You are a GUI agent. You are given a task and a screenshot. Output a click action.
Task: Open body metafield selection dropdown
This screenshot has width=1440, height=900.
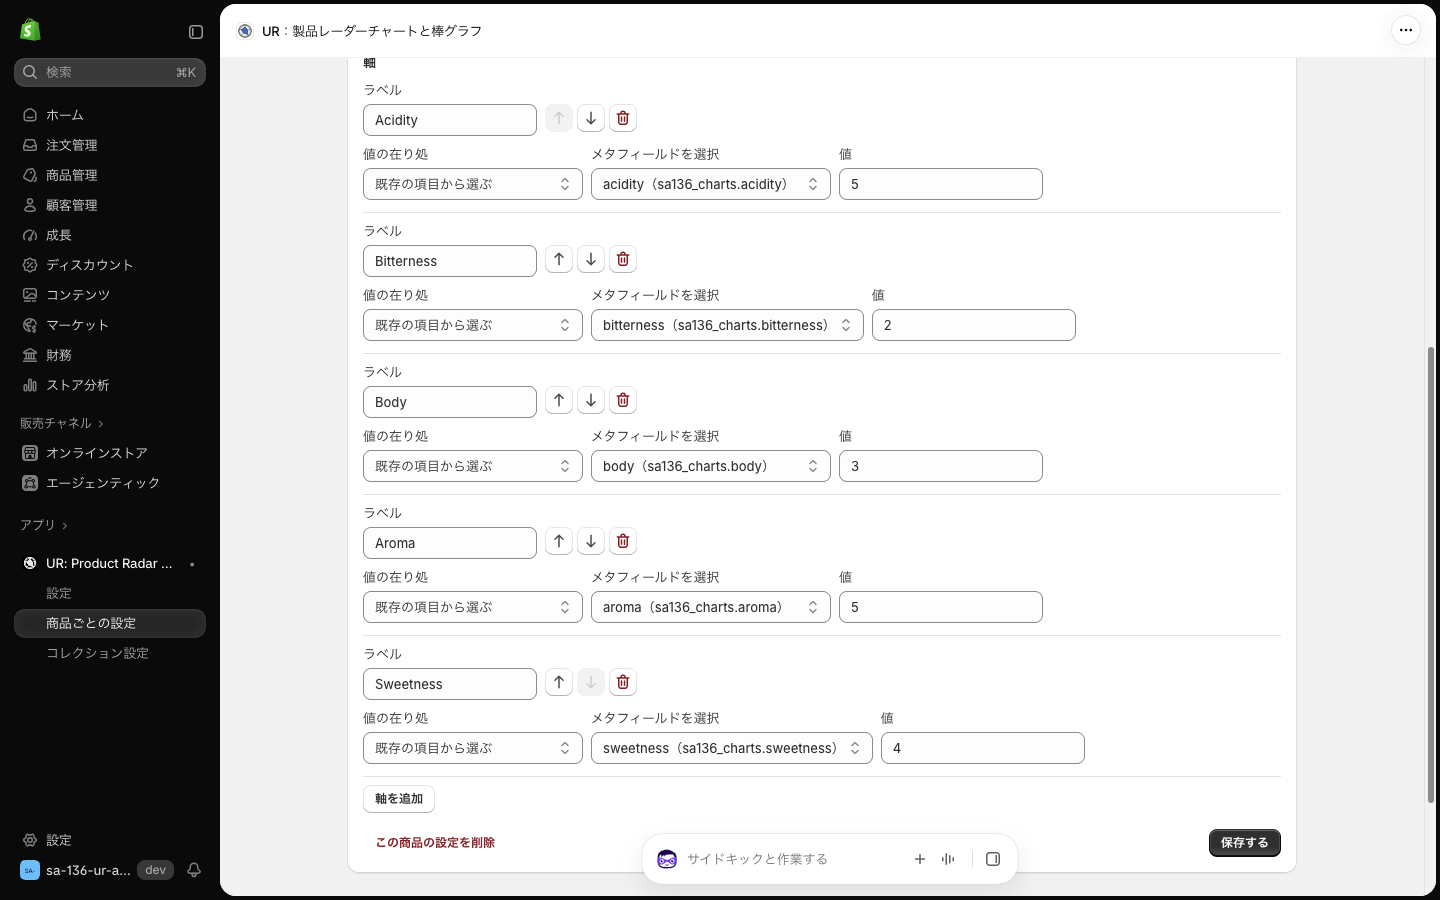pos(711,466)
